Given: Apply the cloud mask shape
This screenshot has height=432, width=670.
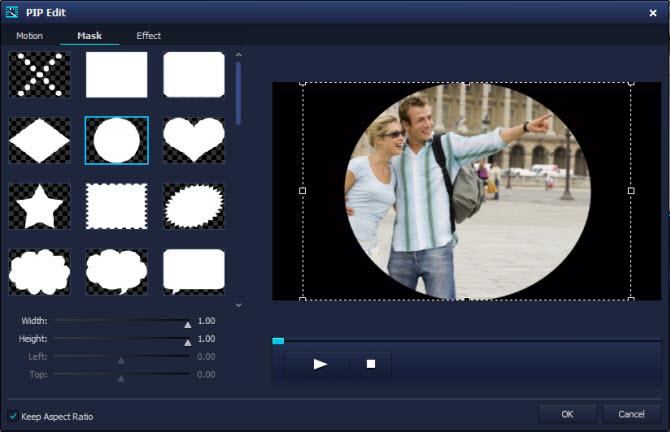Looking at the screenshot, I should tap(40, 272).
